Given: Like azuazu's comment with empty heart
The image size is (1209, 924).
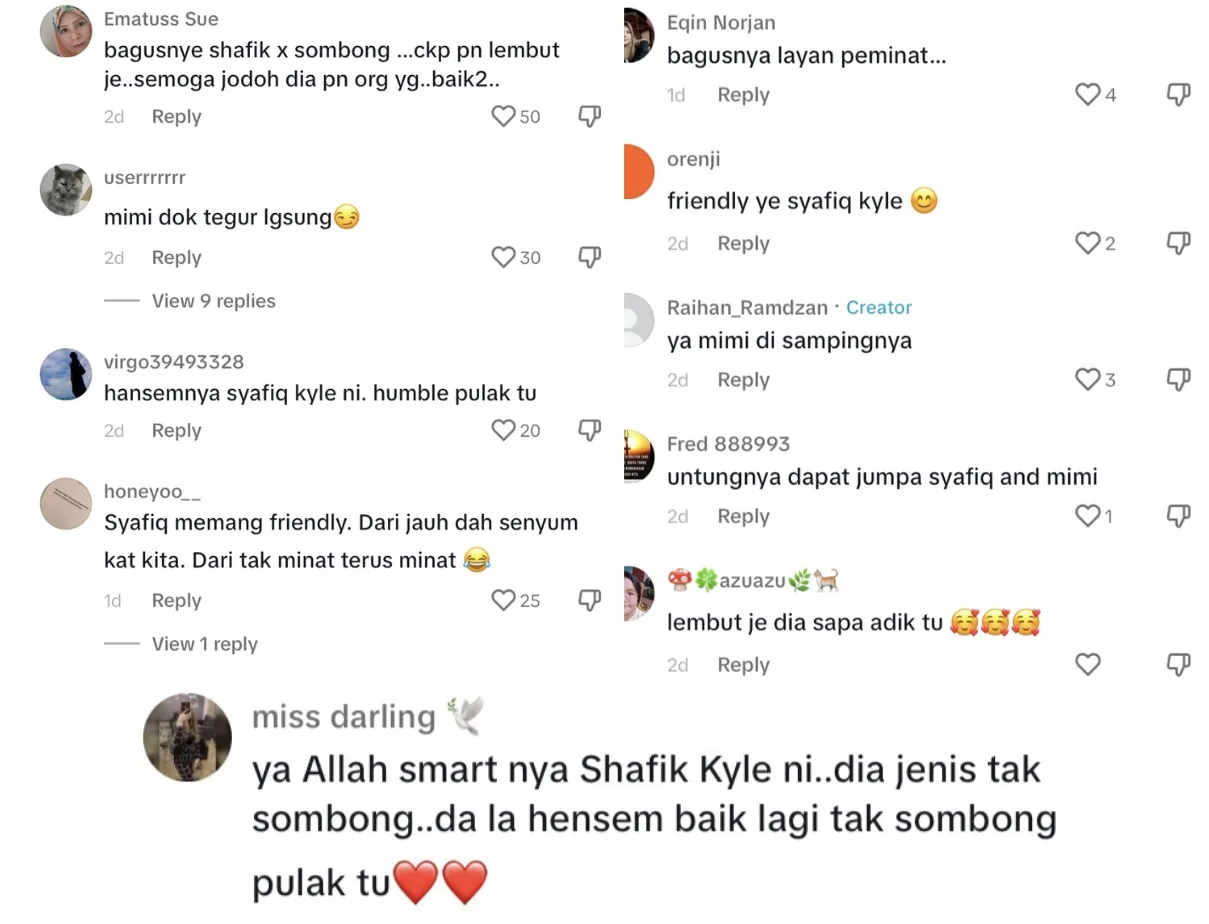Looking at the screenshot, I should pyautogui.click(x=1087, y=665).
